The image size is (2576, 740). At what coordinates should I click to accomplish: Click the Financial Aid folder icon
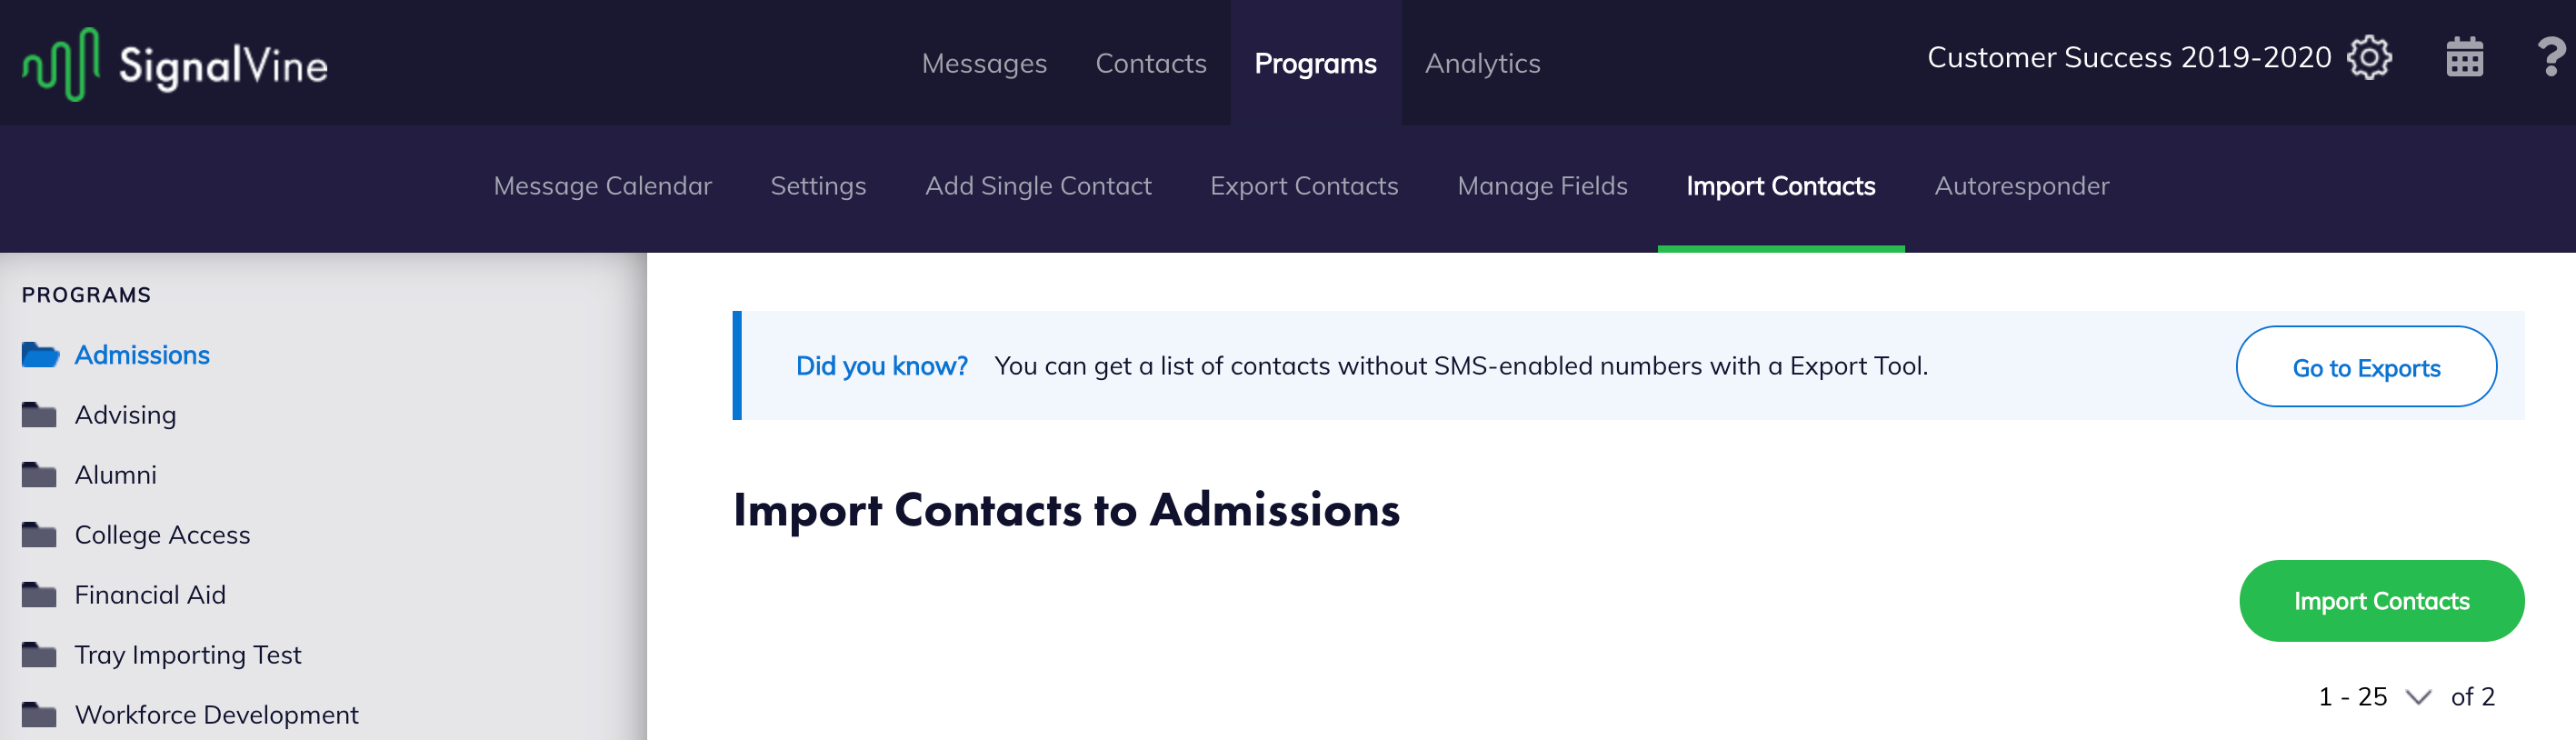tap(40, 595)
